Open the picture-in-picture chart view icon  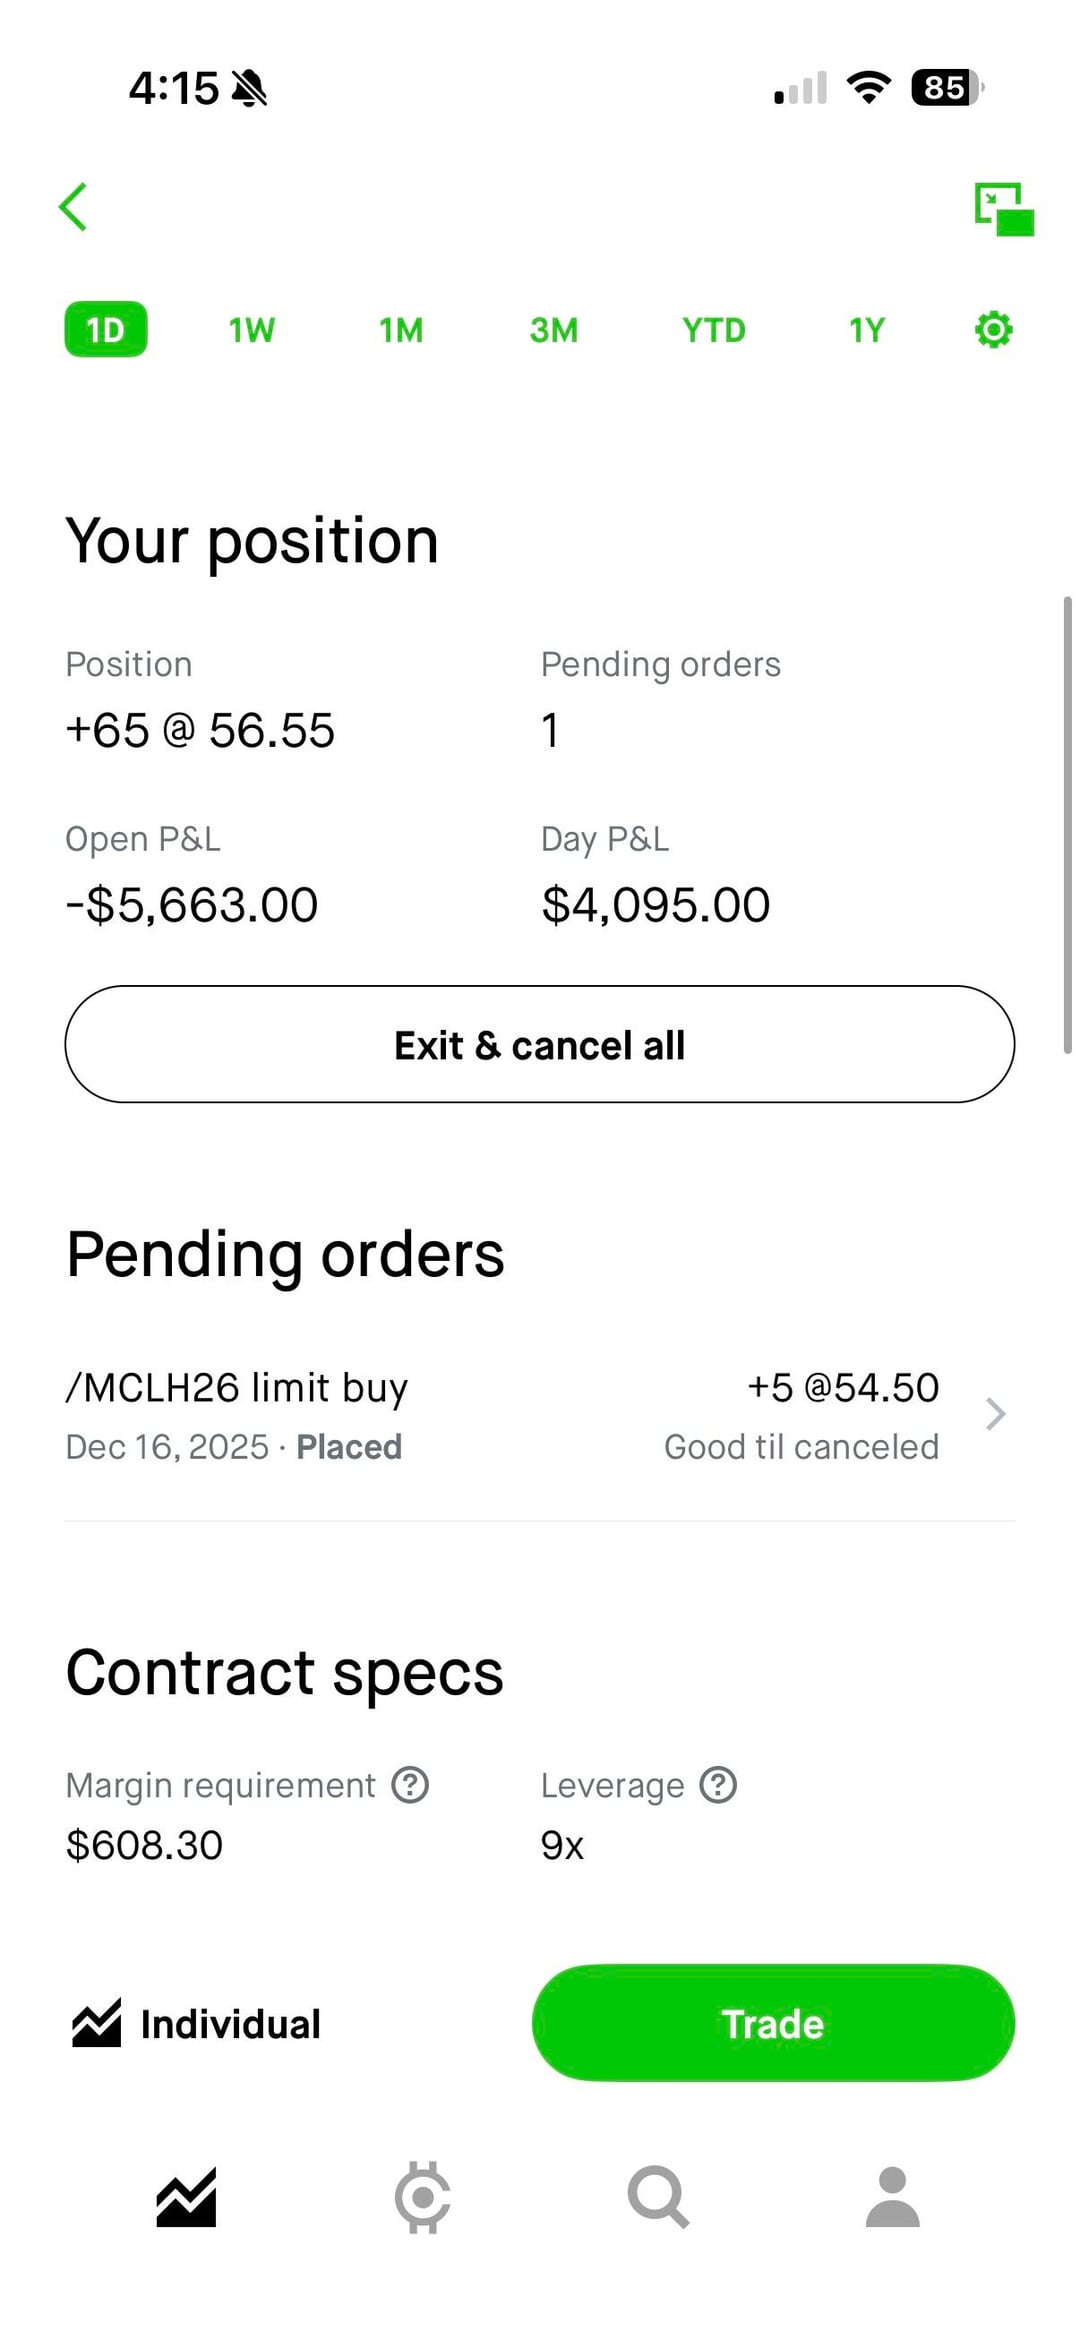[x=1003, y=209]
